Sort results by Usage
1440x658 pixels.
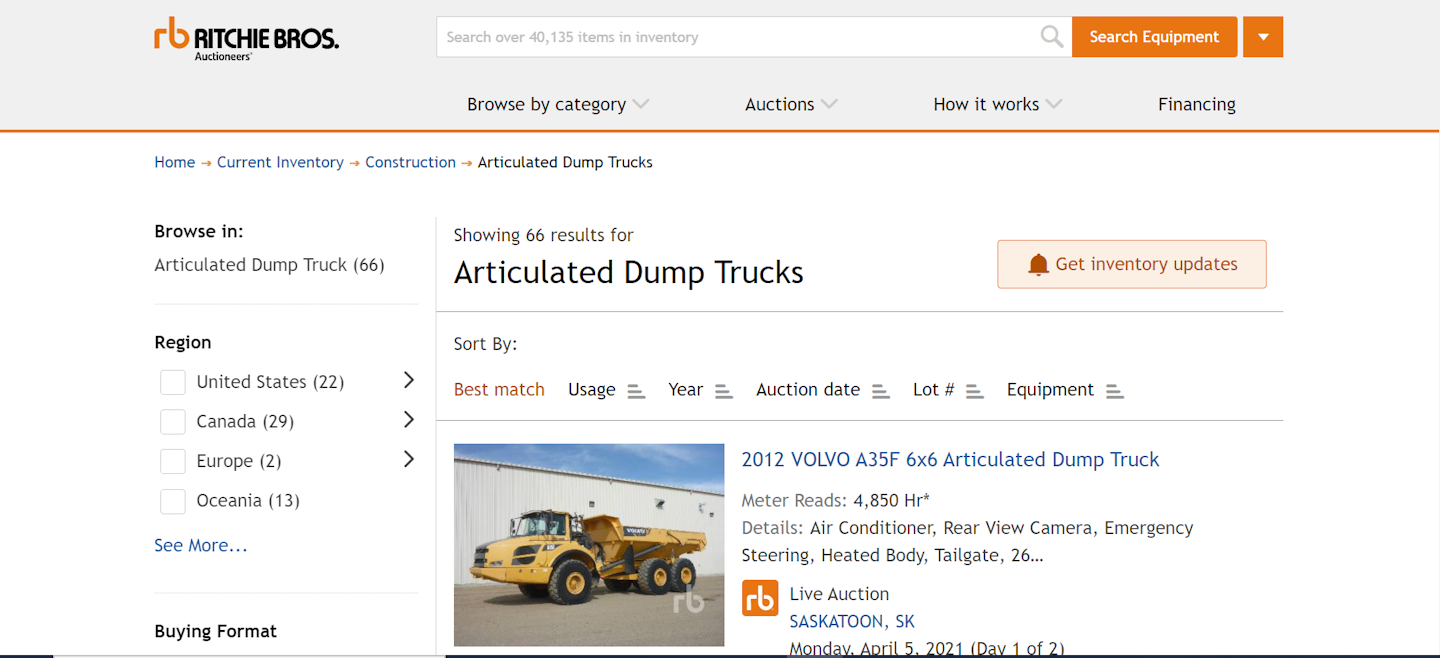point(592,390)
